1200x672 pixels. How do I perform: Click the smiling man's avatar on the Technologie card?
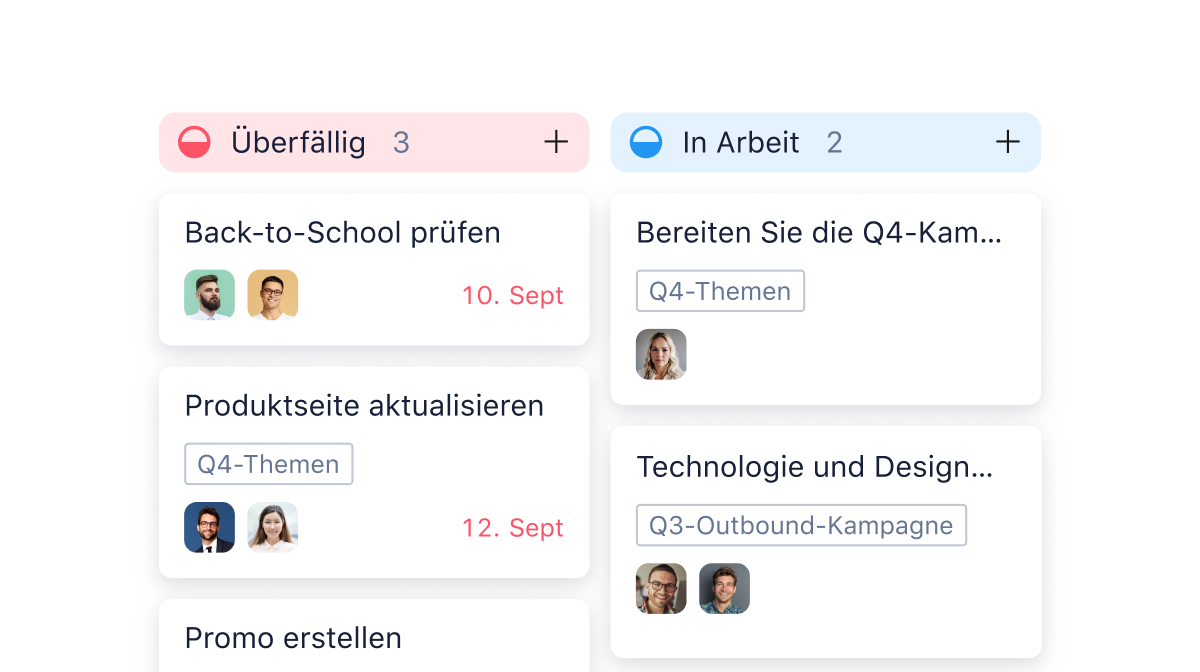724,588
